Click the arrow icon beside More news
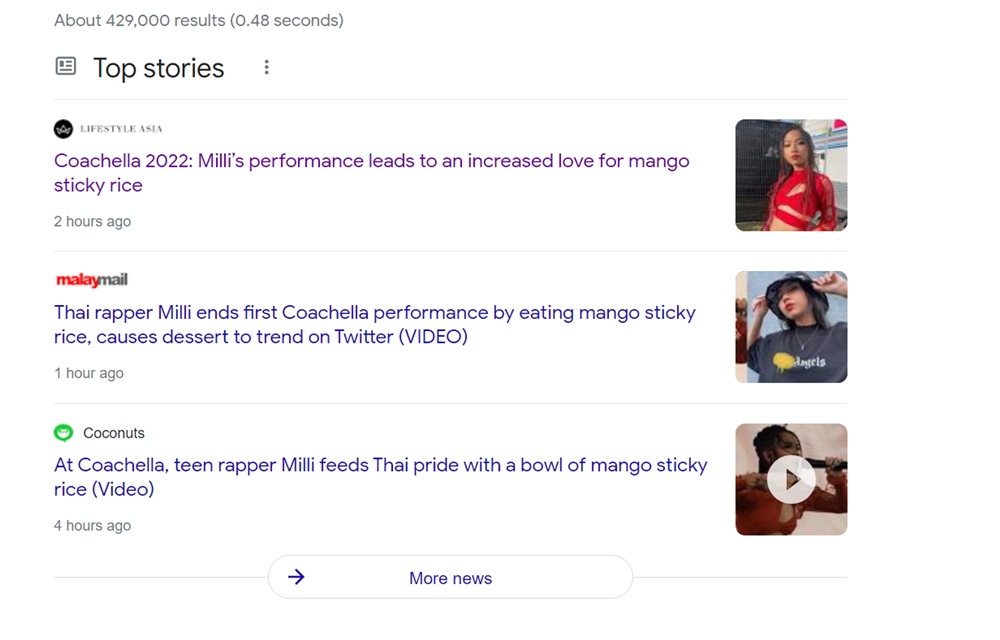Image resolution: width=1000 pixels, height=640 pixels. coord(296,577)
